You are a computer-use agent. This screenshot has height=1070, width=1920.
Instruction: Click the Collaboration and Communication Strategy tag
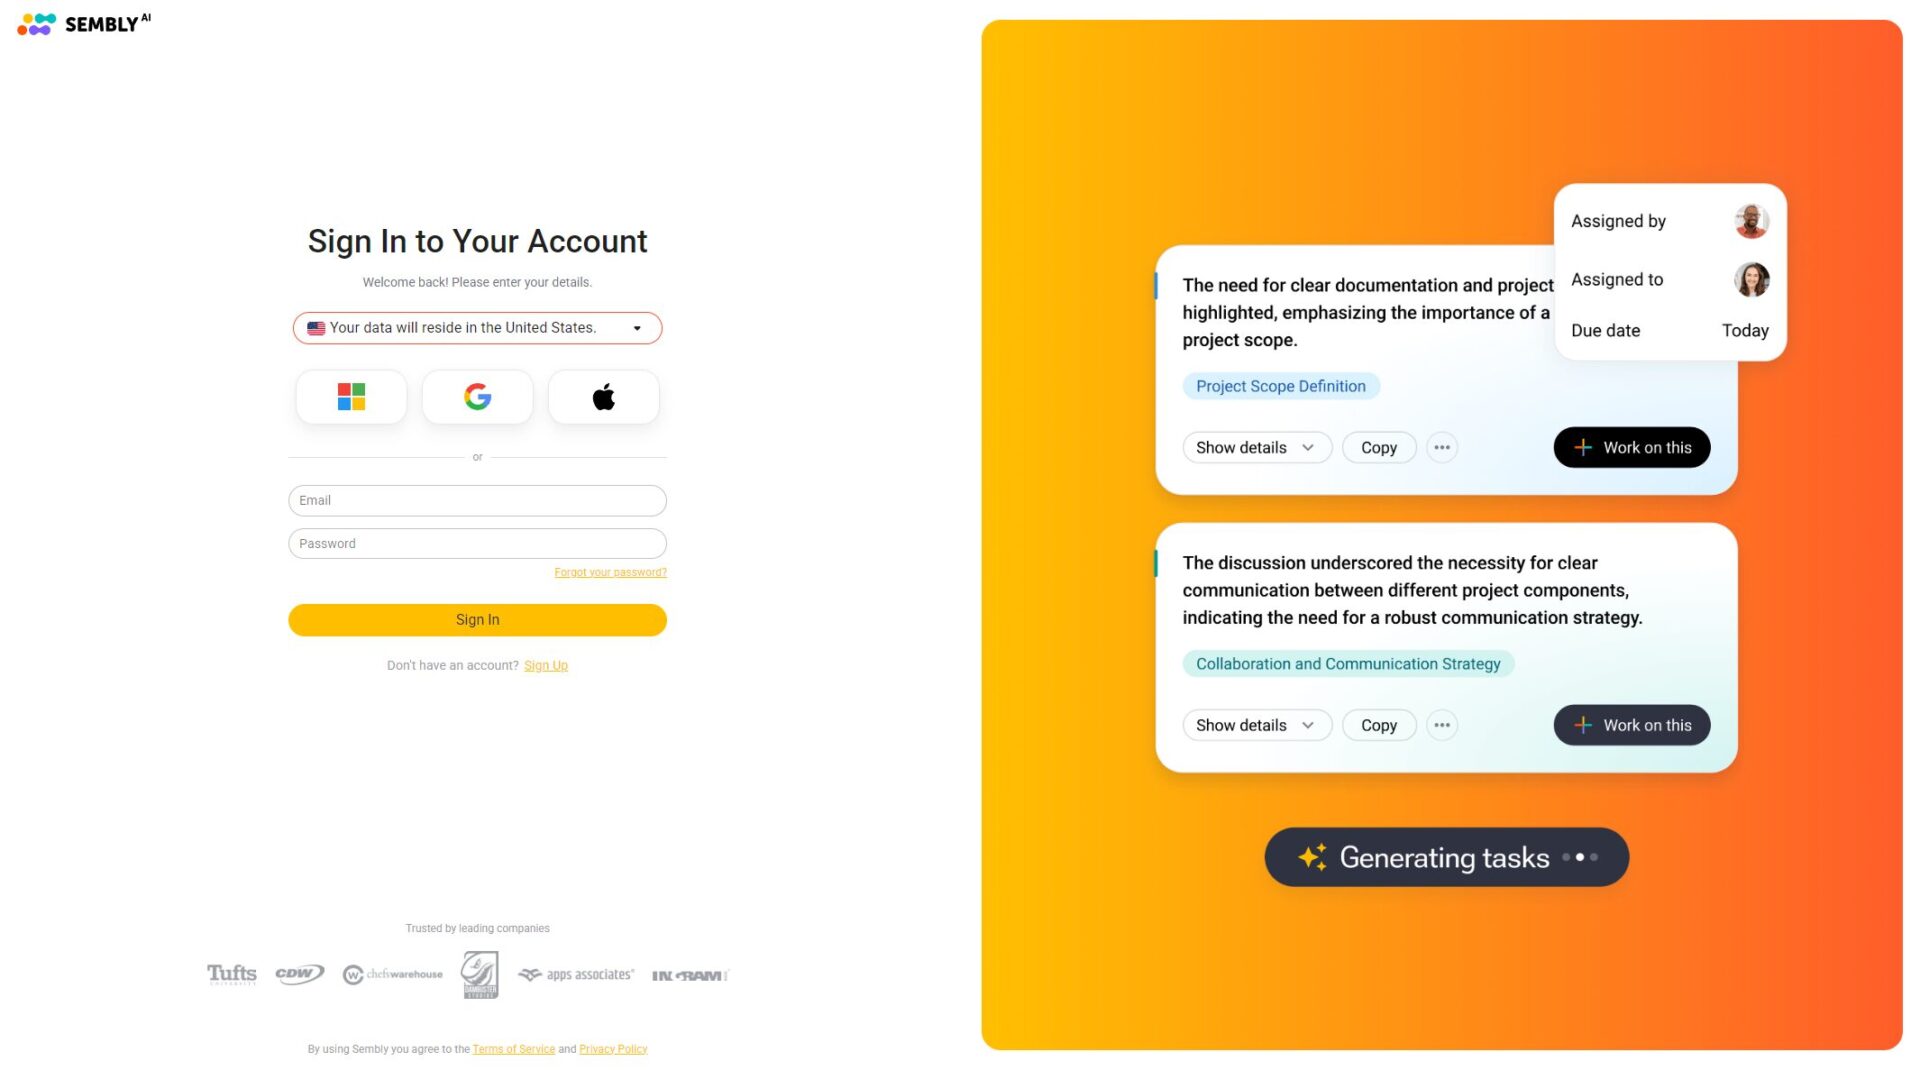pos(1347,664)
